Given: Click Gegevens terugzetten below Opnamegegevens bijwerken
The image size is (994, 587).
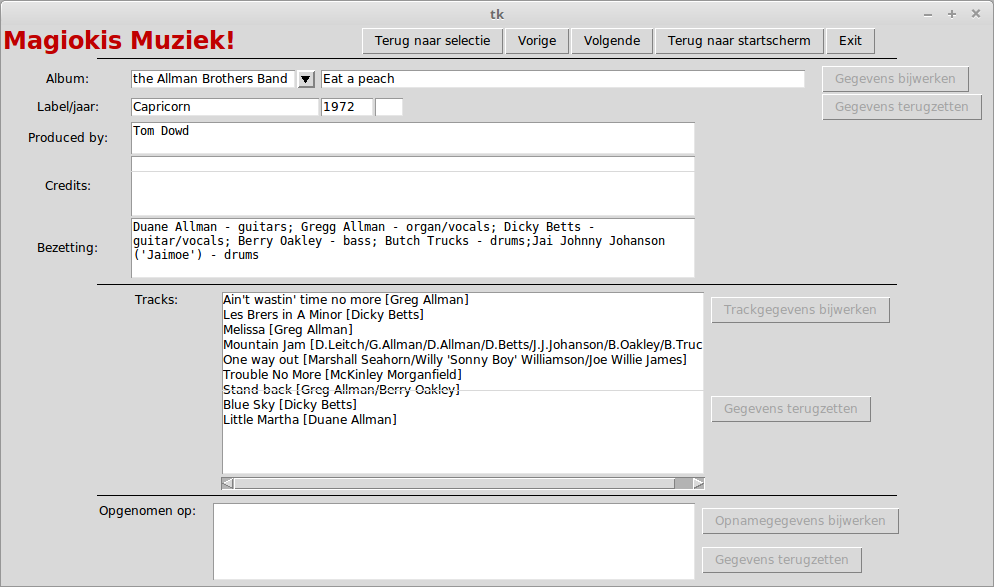Looking at the screenshot, I should (x=782, y=560).
